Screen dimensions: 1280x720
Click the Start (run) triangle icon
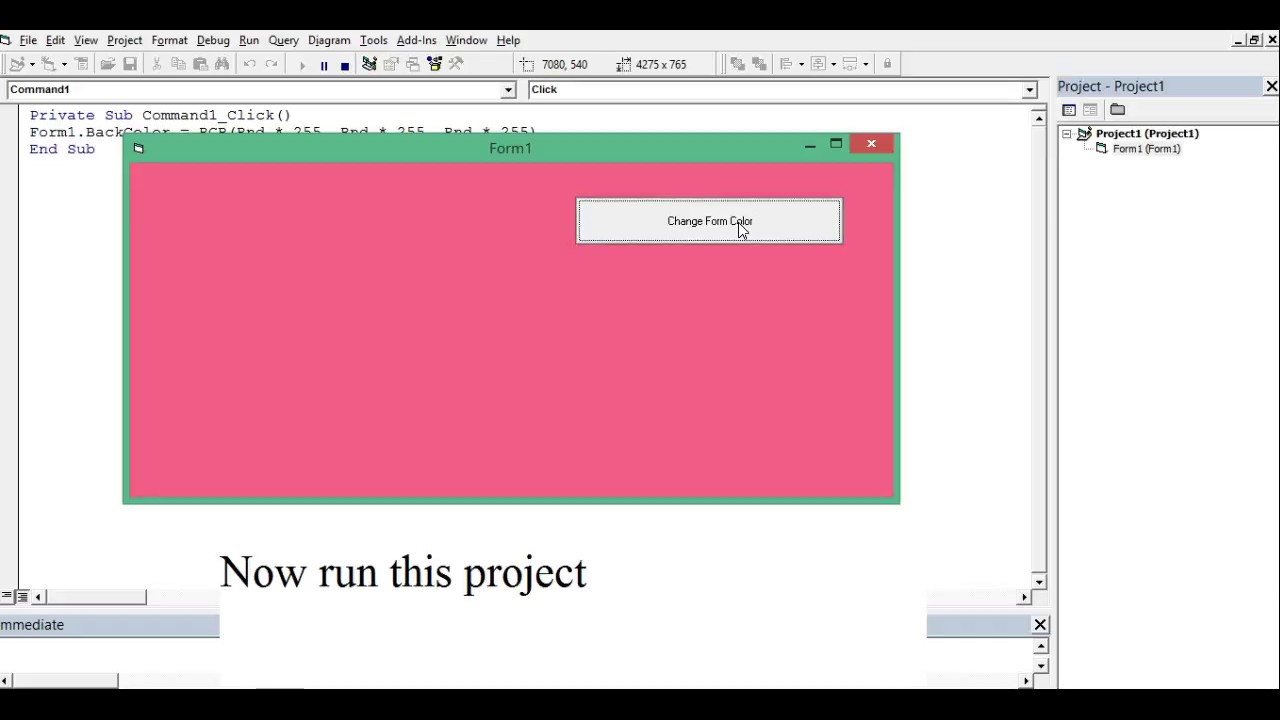[x=303, y=65]
